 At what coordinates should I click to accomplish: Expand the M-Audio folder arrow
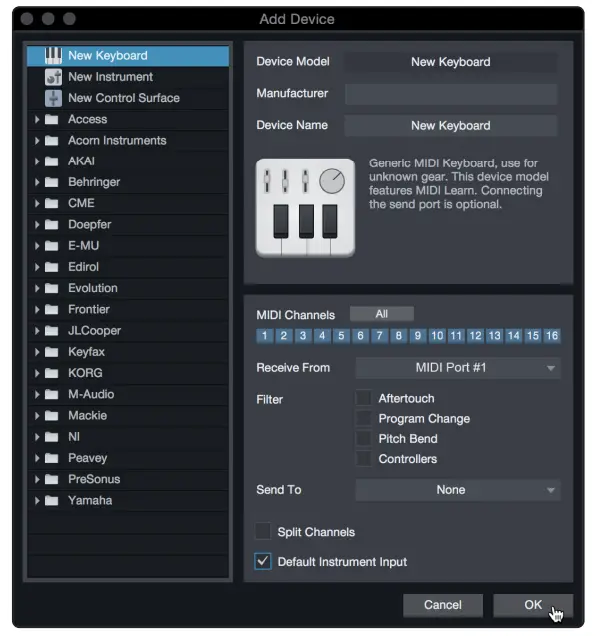point(37,394)
